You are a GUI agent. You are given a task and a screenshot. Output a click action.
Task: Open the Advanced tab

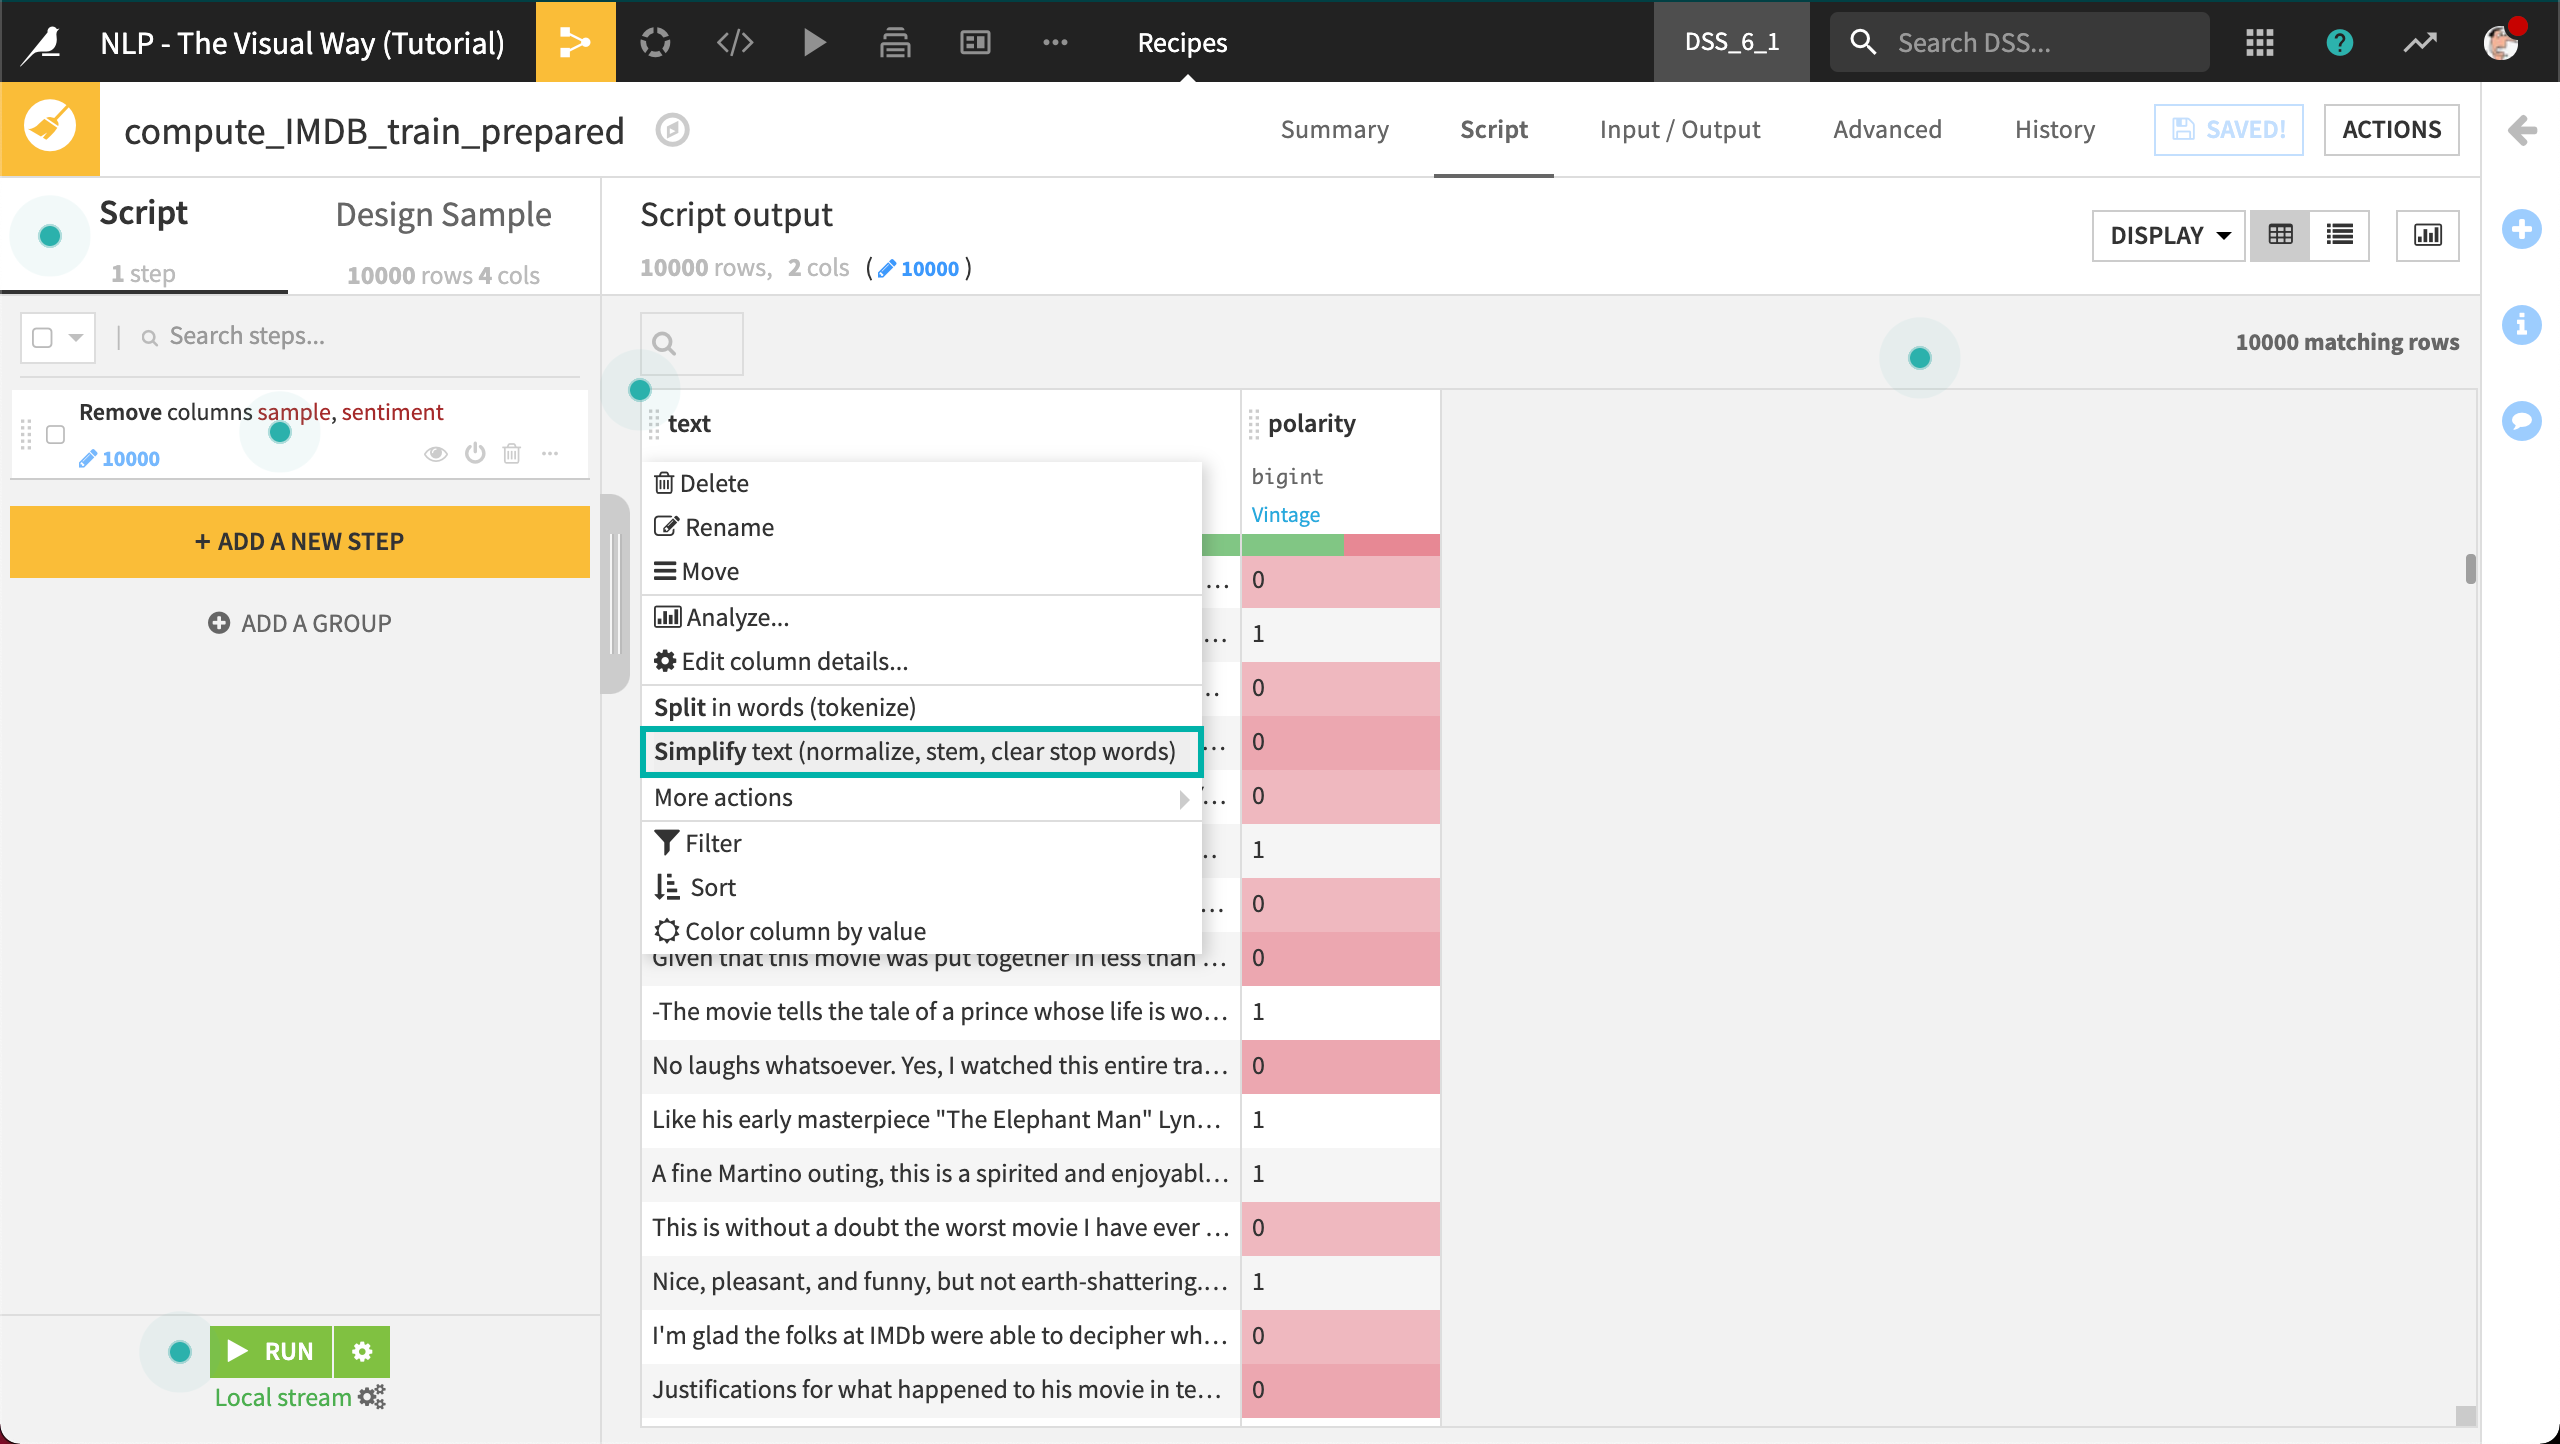click(x=1887, y=130)
